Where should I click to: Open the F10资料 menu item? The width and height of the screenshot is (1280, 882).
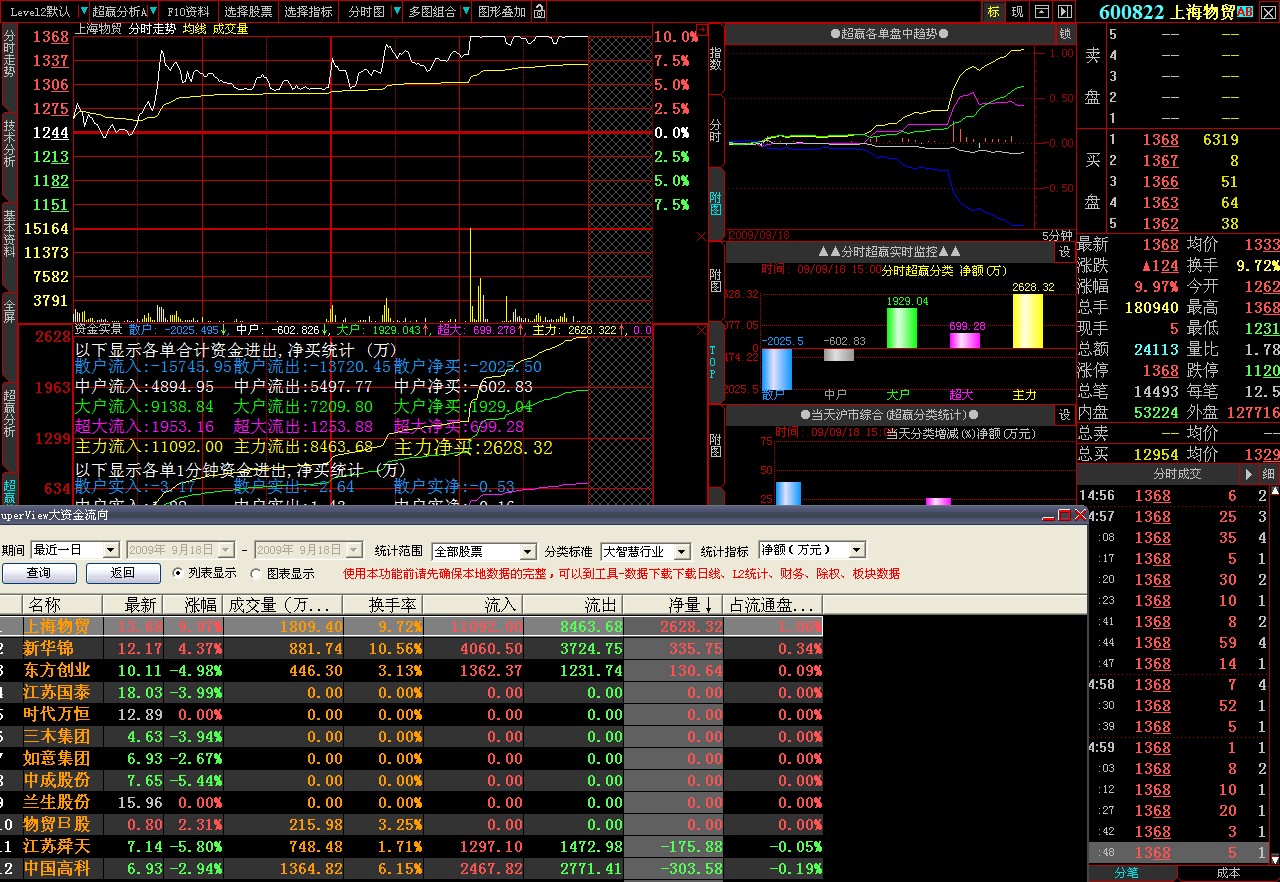[188, 12]
